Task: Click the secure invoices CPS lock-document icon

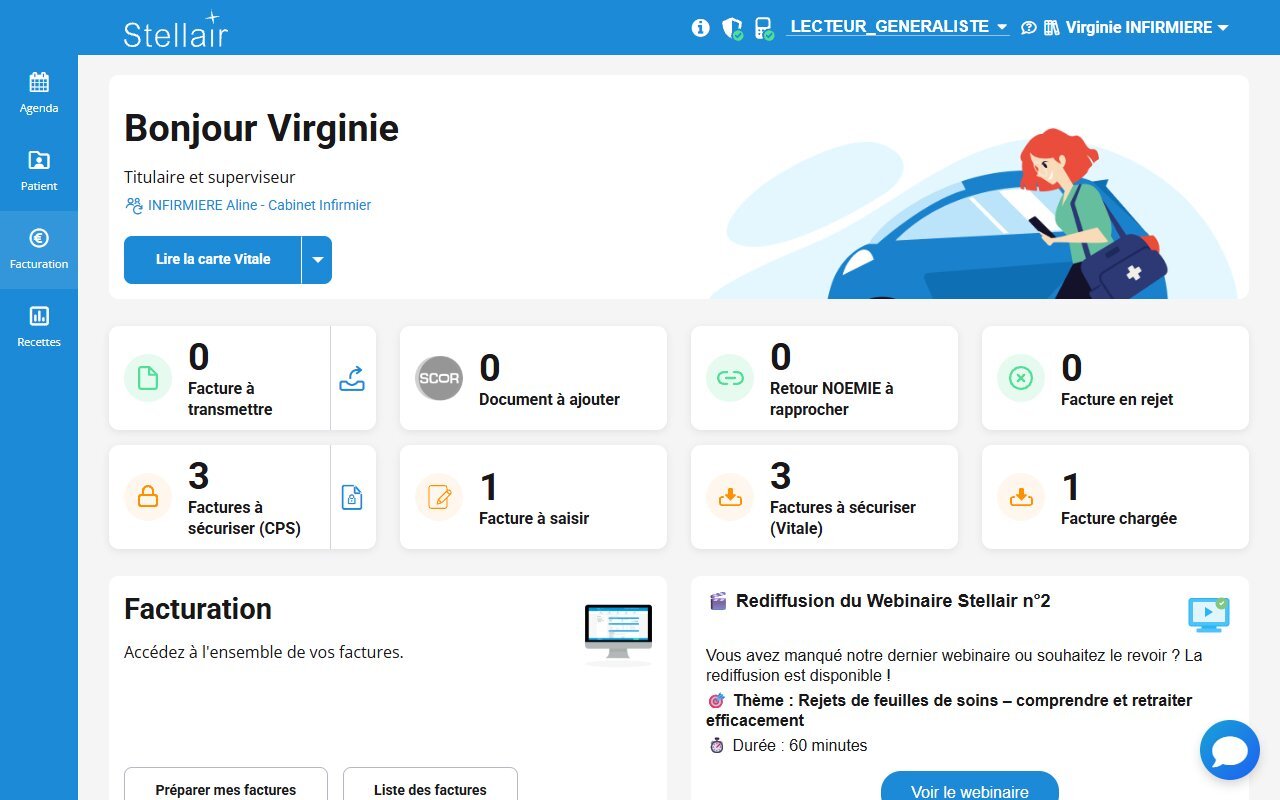Action: 352,497
